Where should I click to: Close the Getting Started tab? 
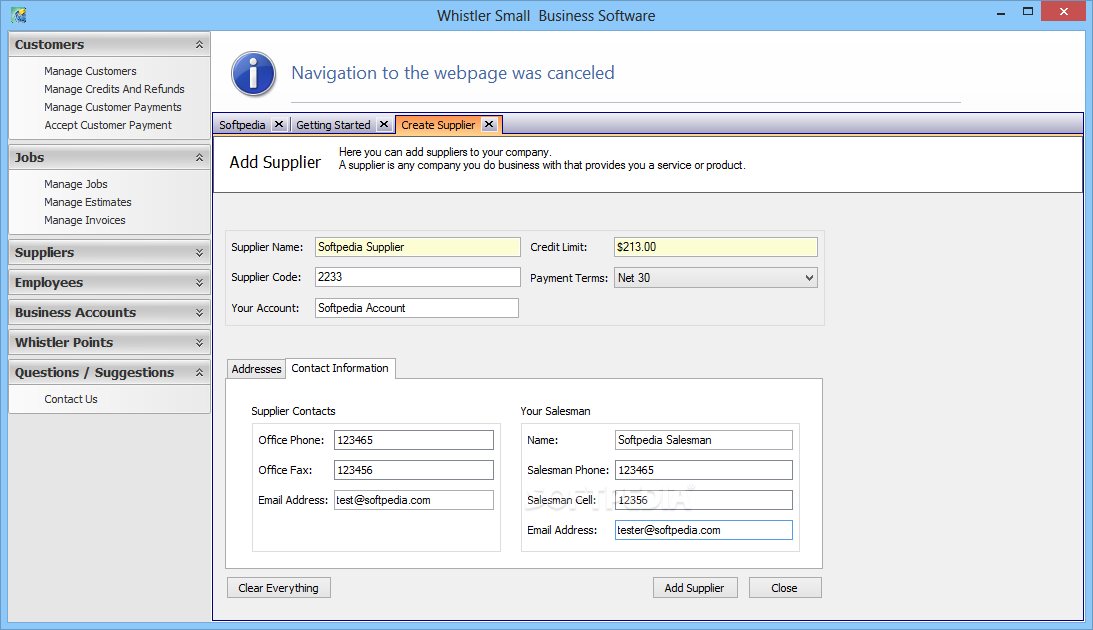pos(383,124)
